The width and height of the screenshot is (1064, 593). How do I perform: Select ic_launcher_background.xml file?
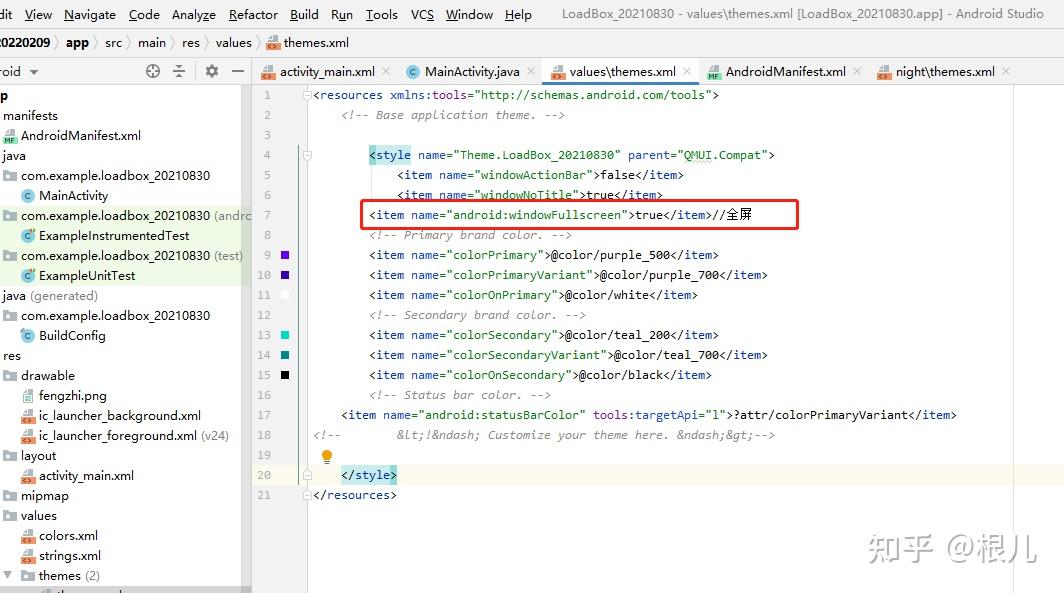111,415
